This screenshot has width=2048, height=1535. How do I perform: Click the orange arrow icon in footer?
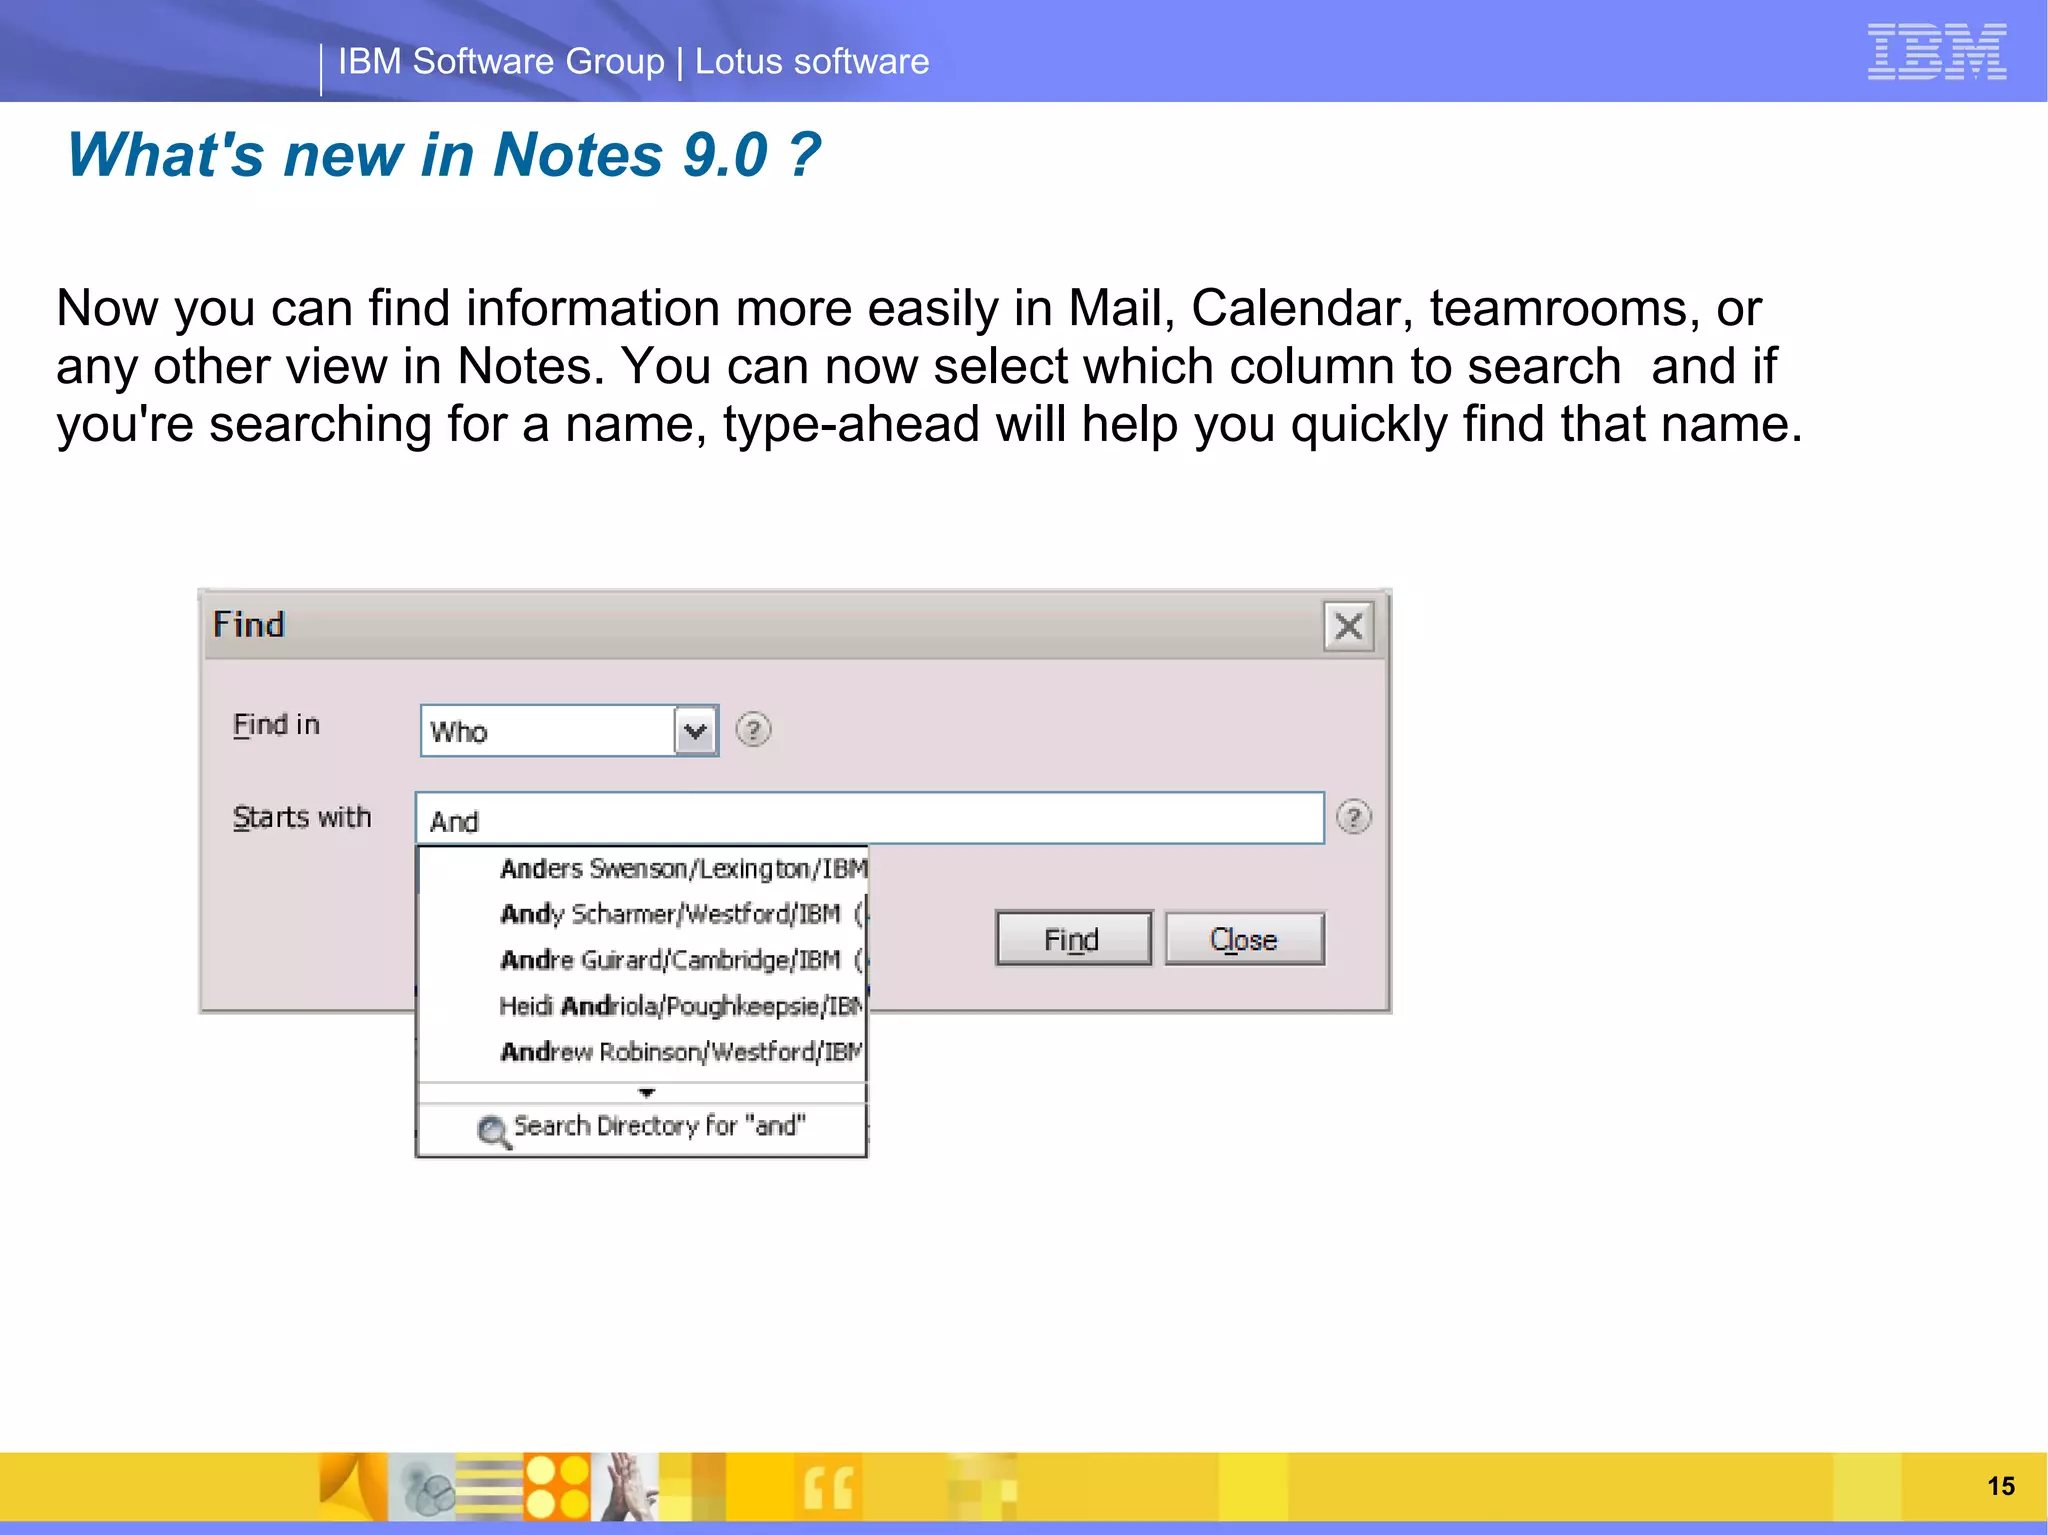click(353, 1487)
